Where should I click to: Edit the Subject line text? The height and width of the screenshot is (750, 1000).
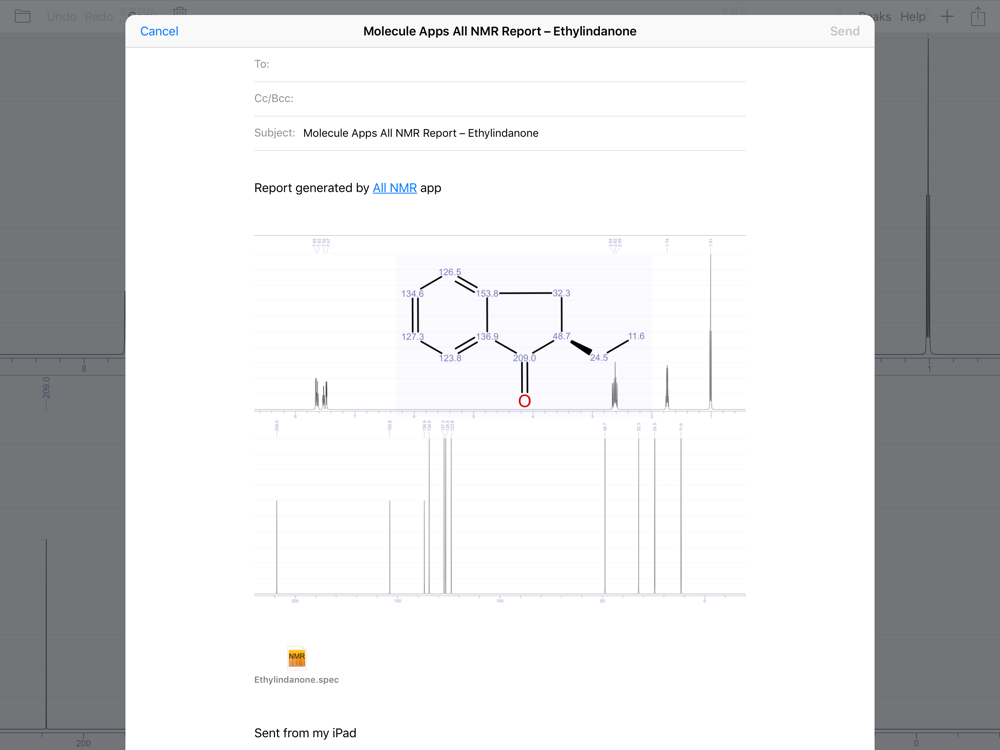click(420, 133)
